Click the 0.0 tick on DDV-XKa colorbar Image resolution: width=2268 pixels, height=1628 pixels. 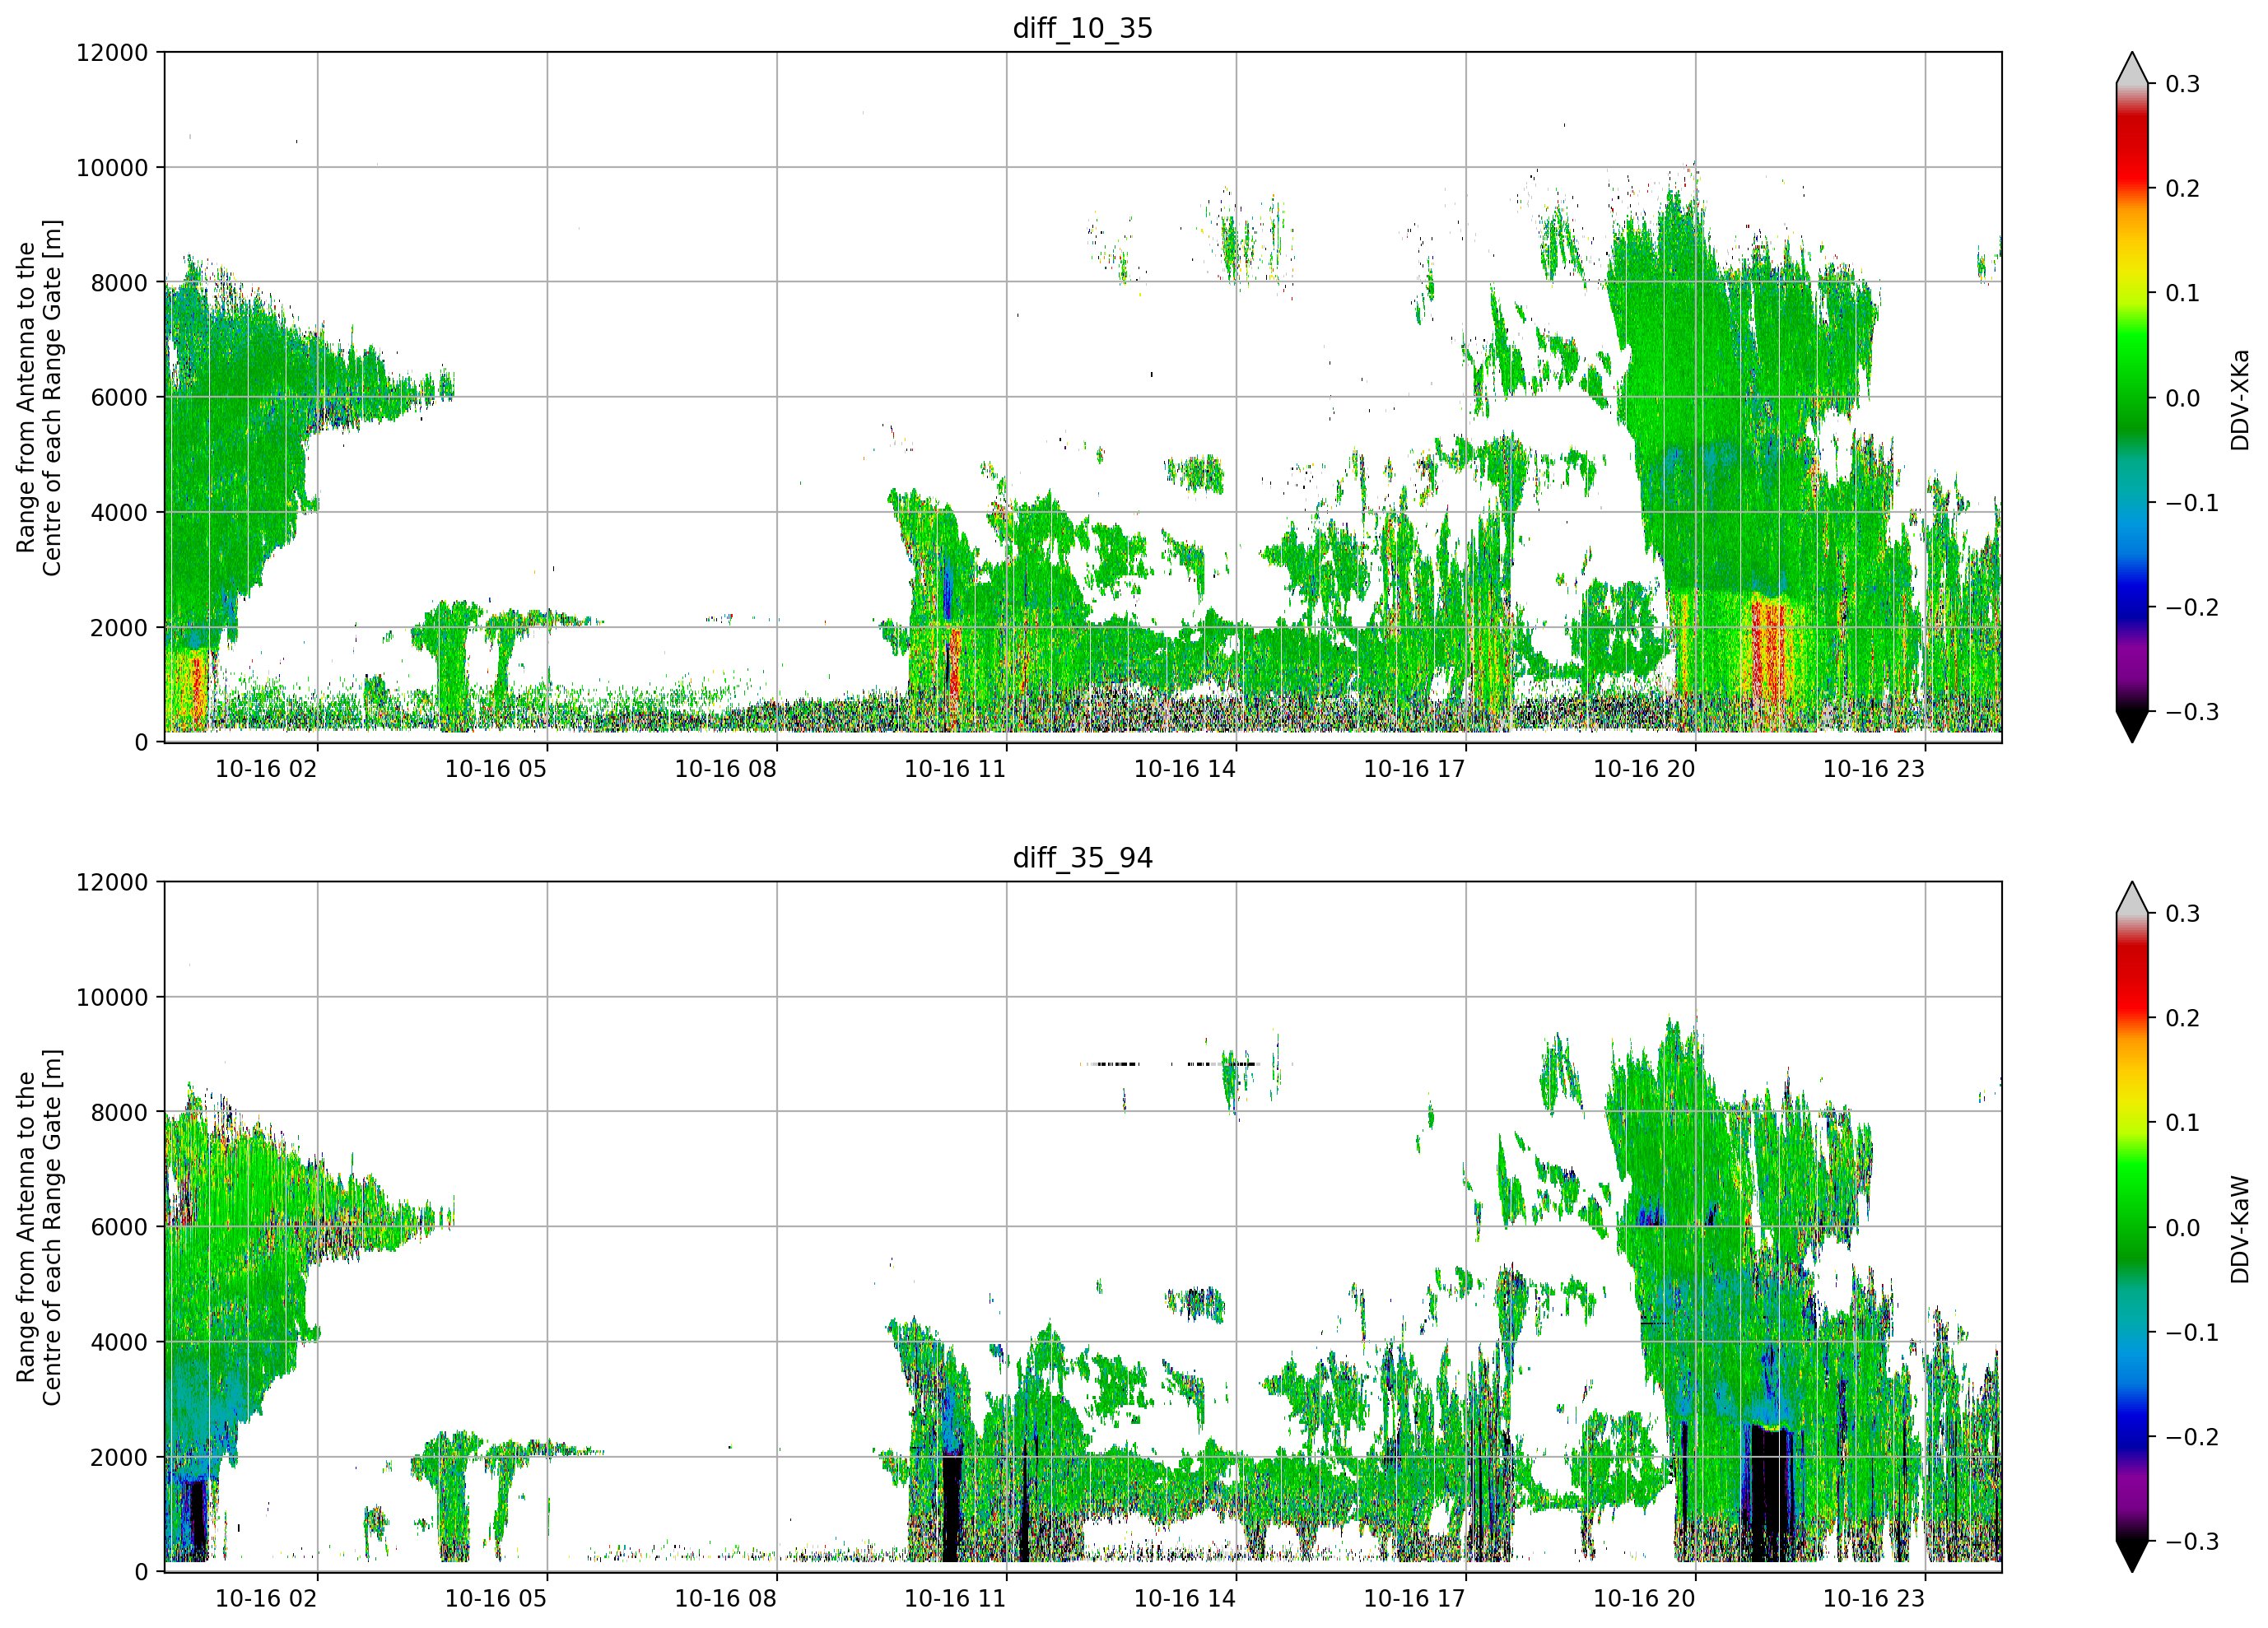(2182, 398)
